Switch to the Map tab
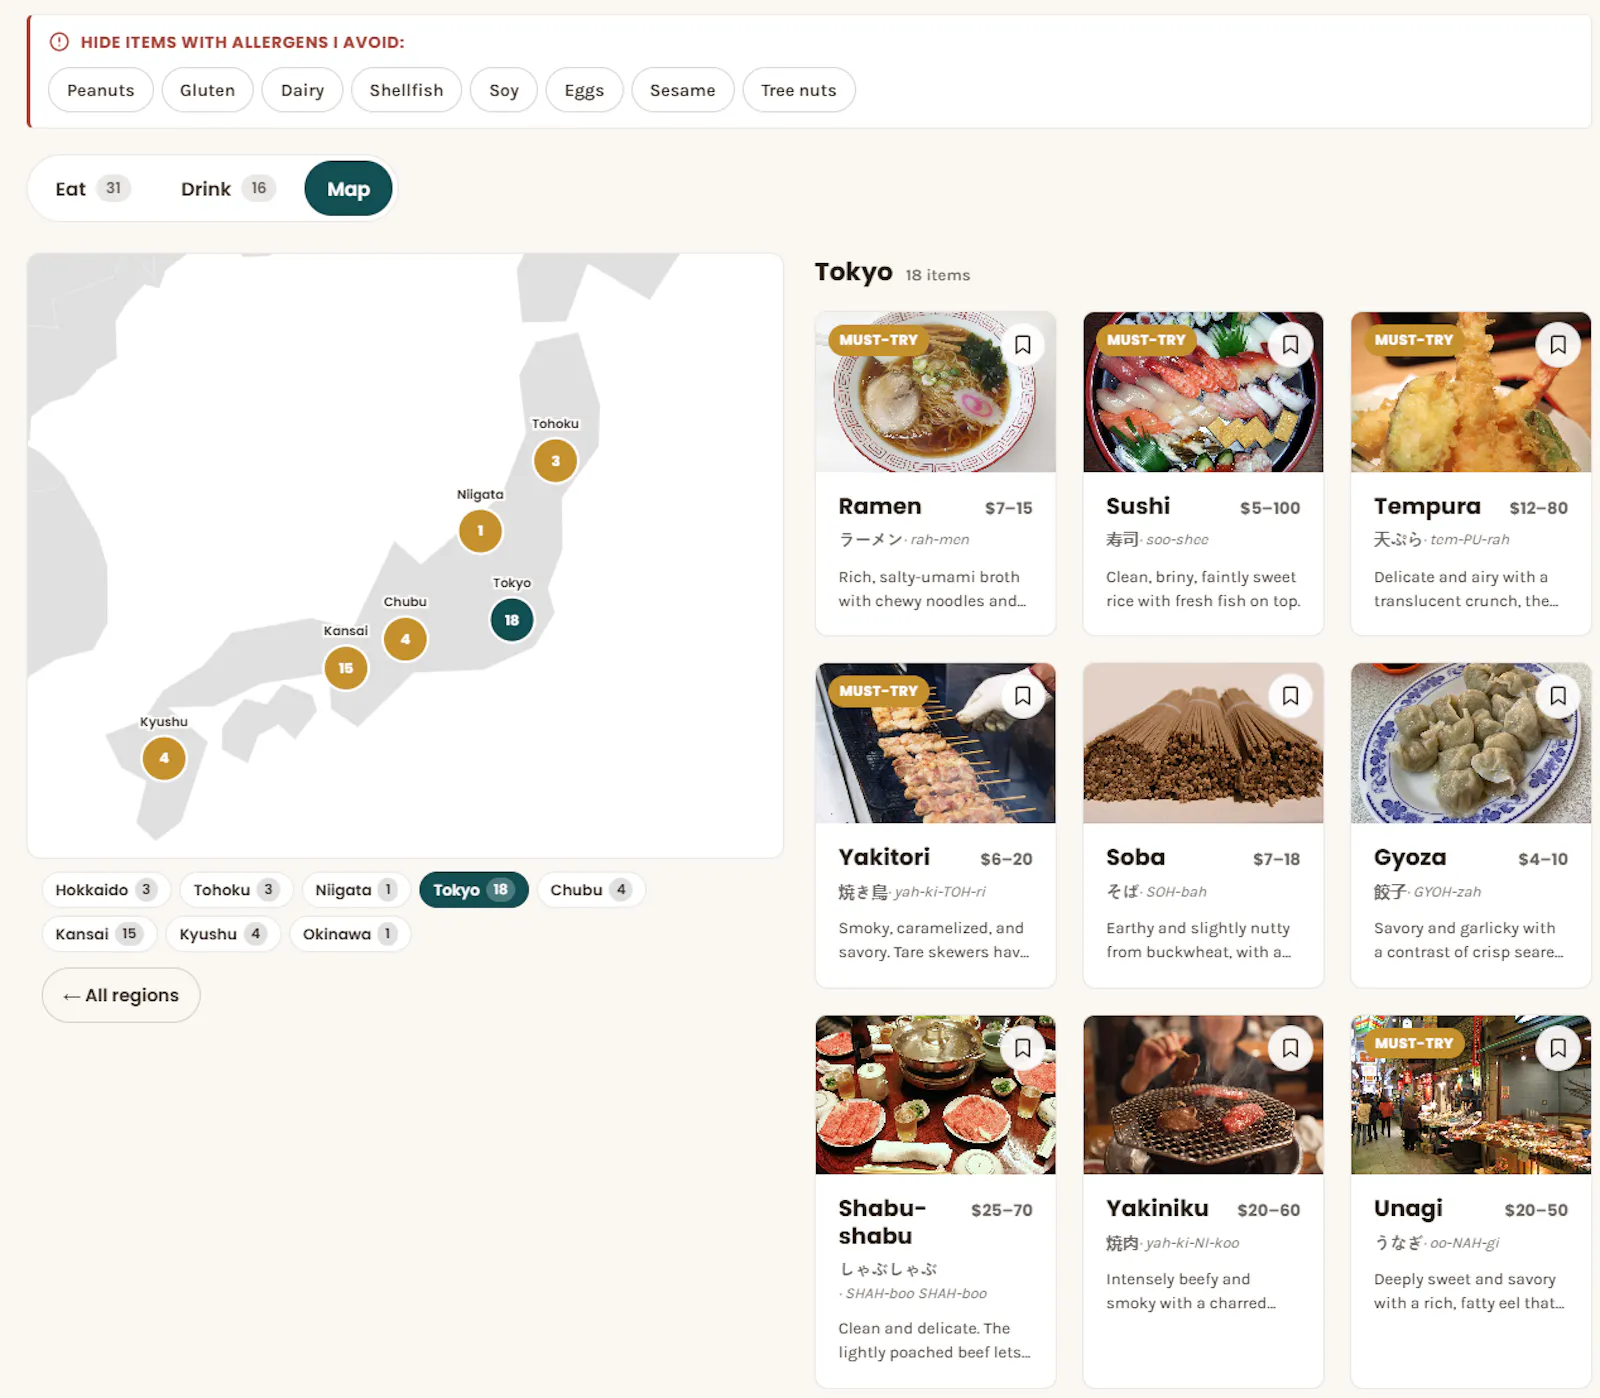This screenshot has height=1398, width=1600. point(349,189)
